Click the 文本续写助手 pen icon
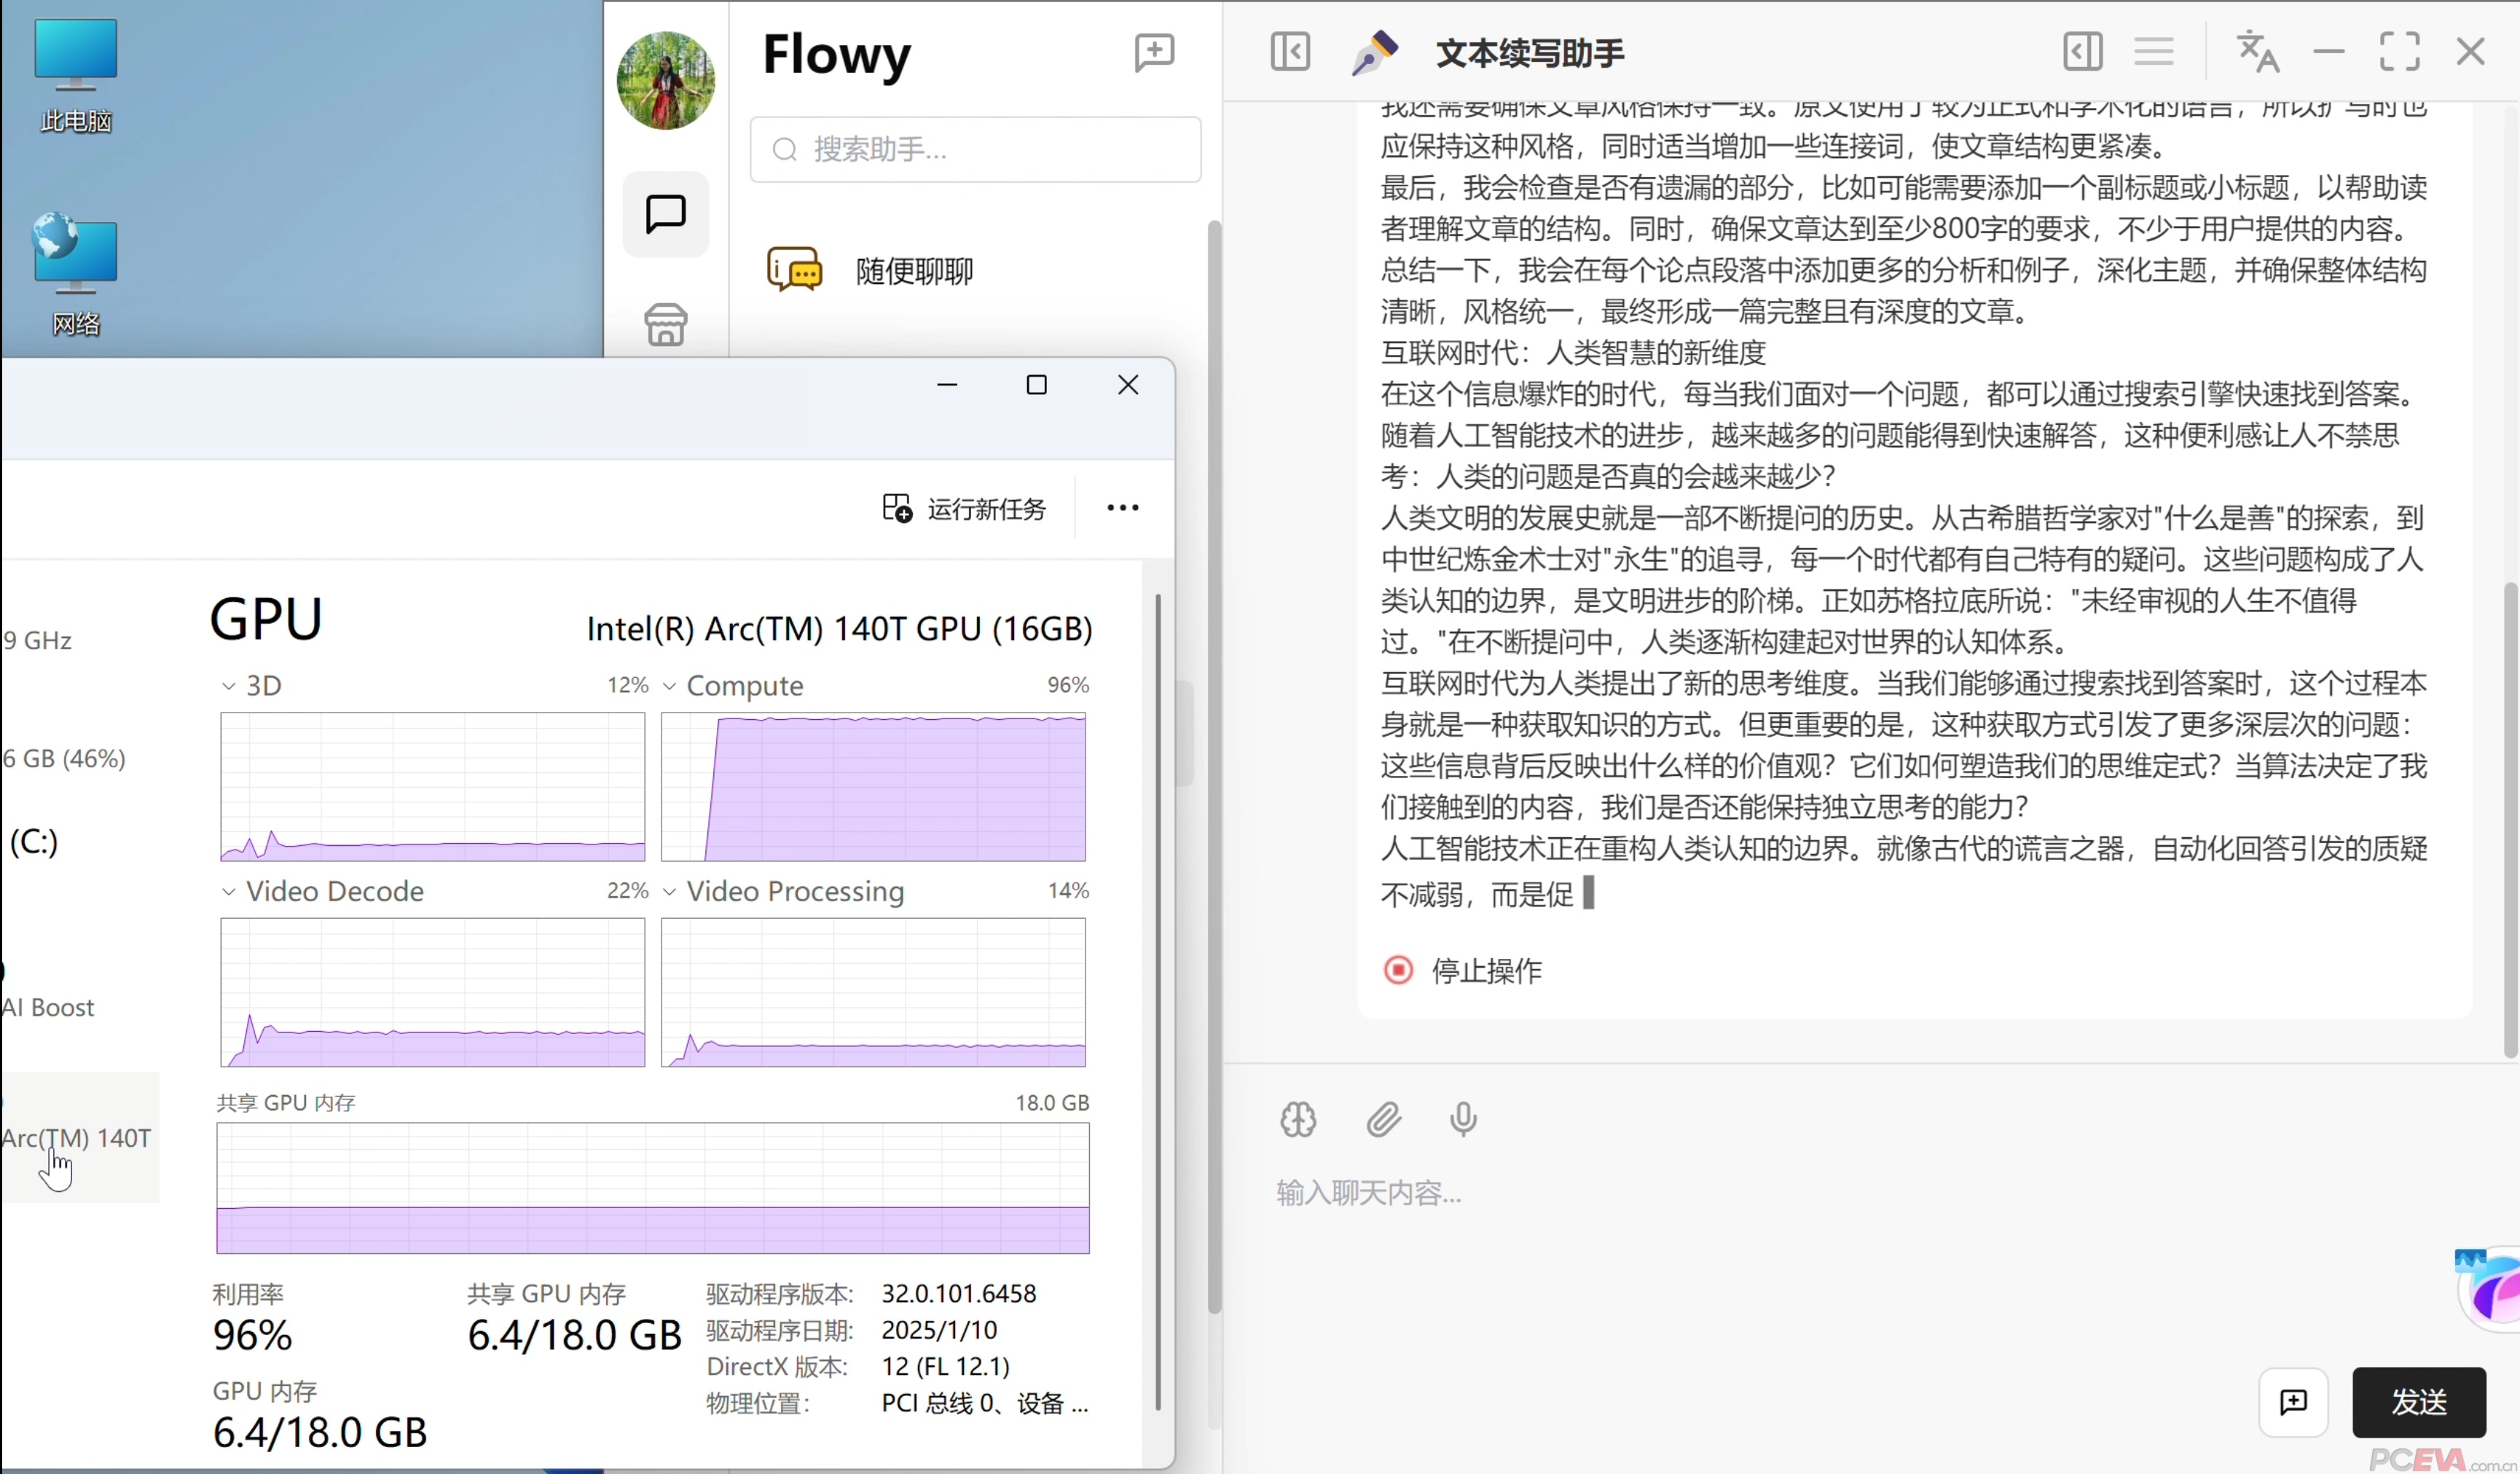The height and width of the screenshot is (1474, 2520). [x=1374, y=52]
